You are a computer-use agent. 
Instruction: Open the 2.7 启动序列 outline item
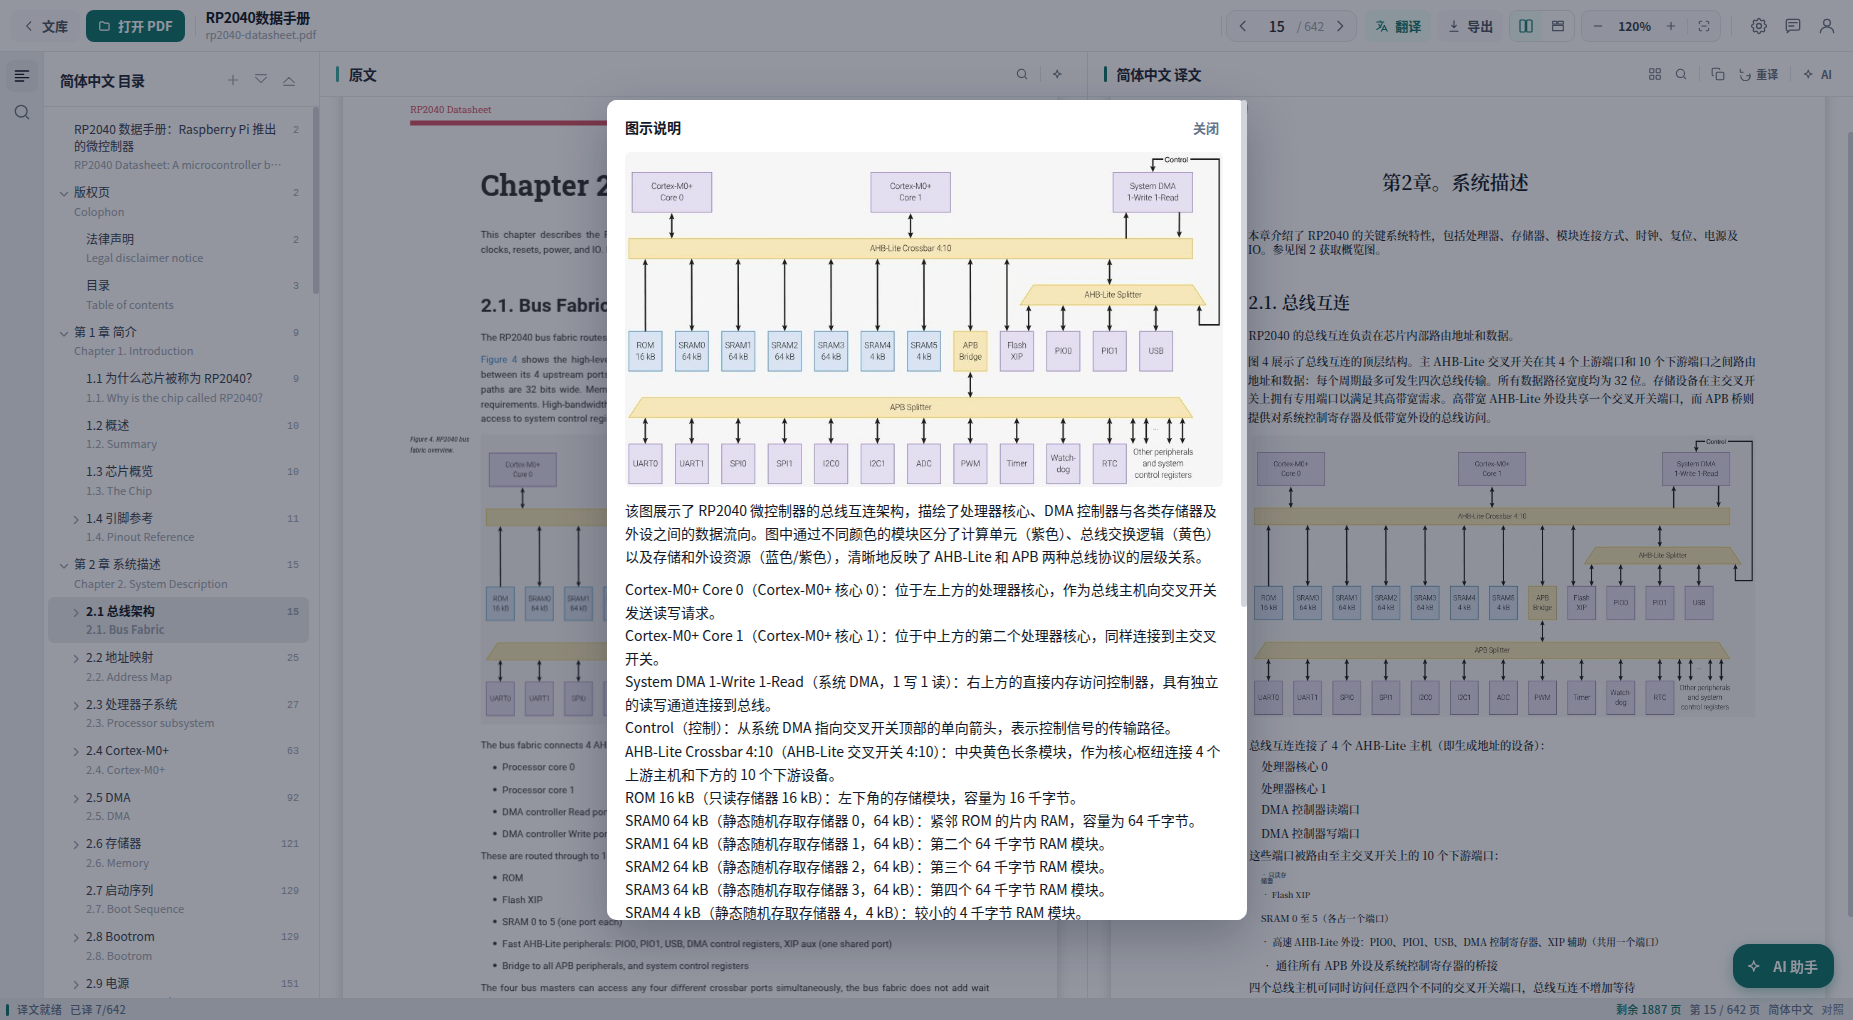pyautogui.click(x=178, y=899)
